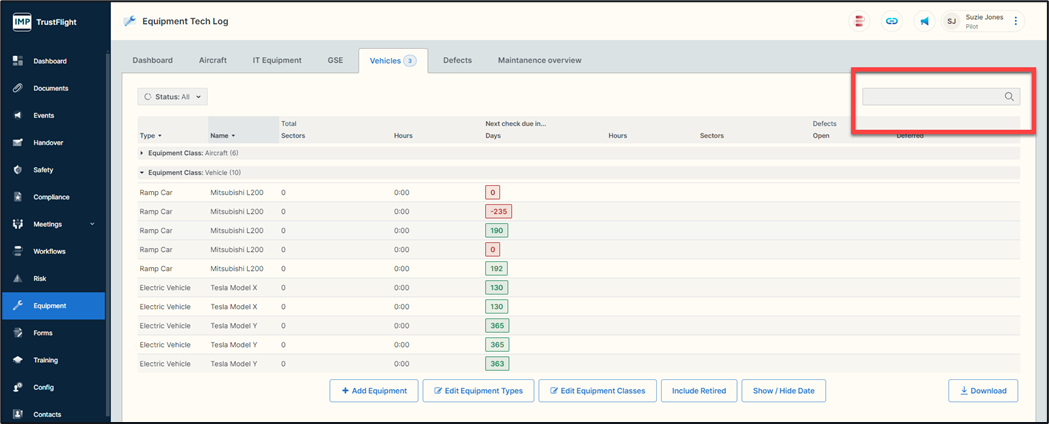Click the link icon in top header

tap(891, 21)
